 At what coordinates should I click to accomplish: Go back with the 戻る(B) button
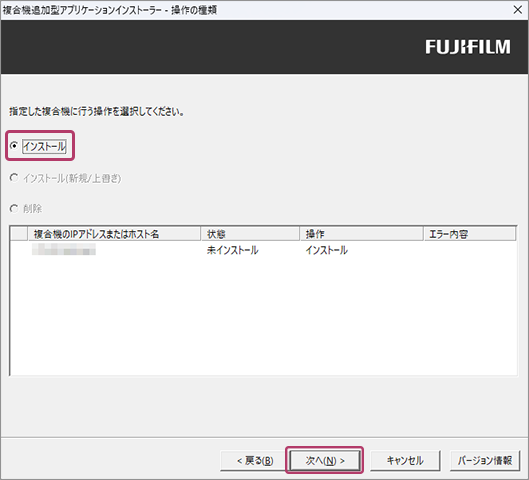coord(255,460)
